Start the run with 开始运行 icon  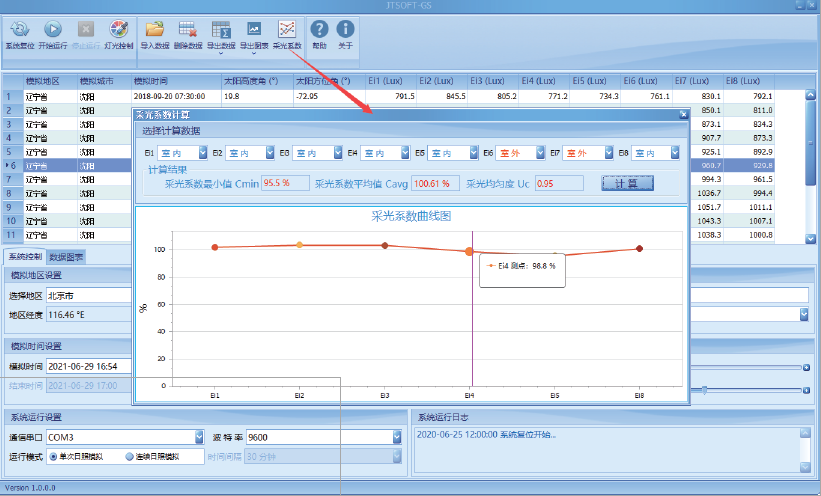click(52, 29)
